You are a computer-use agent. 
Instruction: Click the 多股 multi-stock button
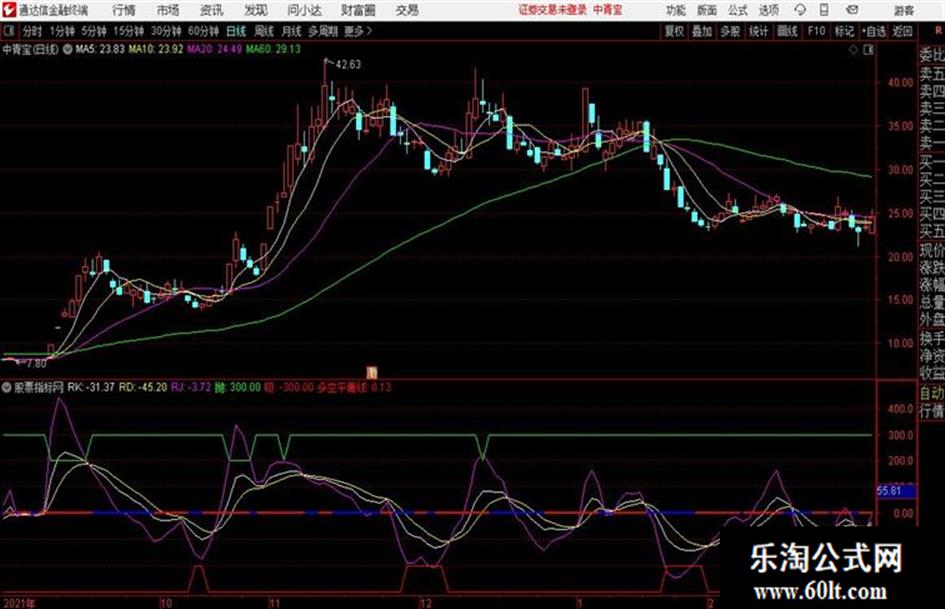click(x=730, y=31)
